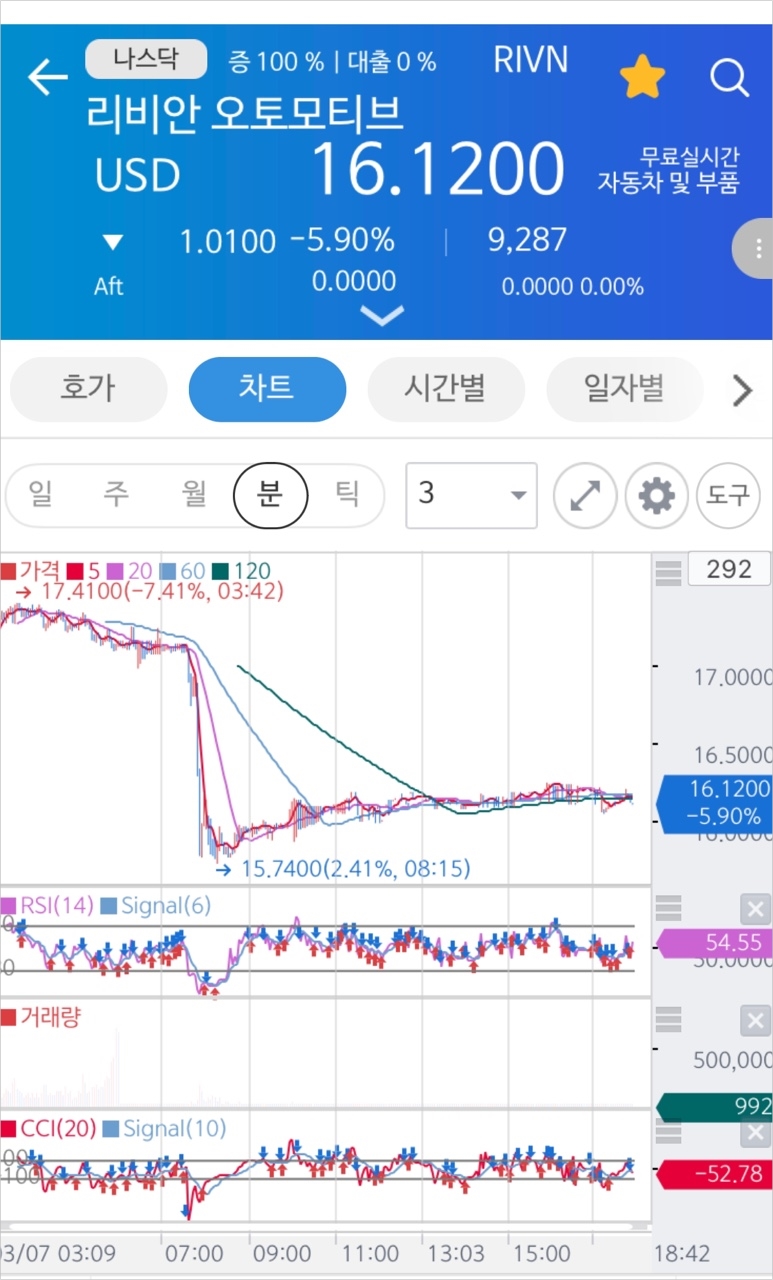Click the purple 54.55 RSI tag
The width and height of the screenshot is (773, 1280).
pyautogui.click(x=715, y=942)
